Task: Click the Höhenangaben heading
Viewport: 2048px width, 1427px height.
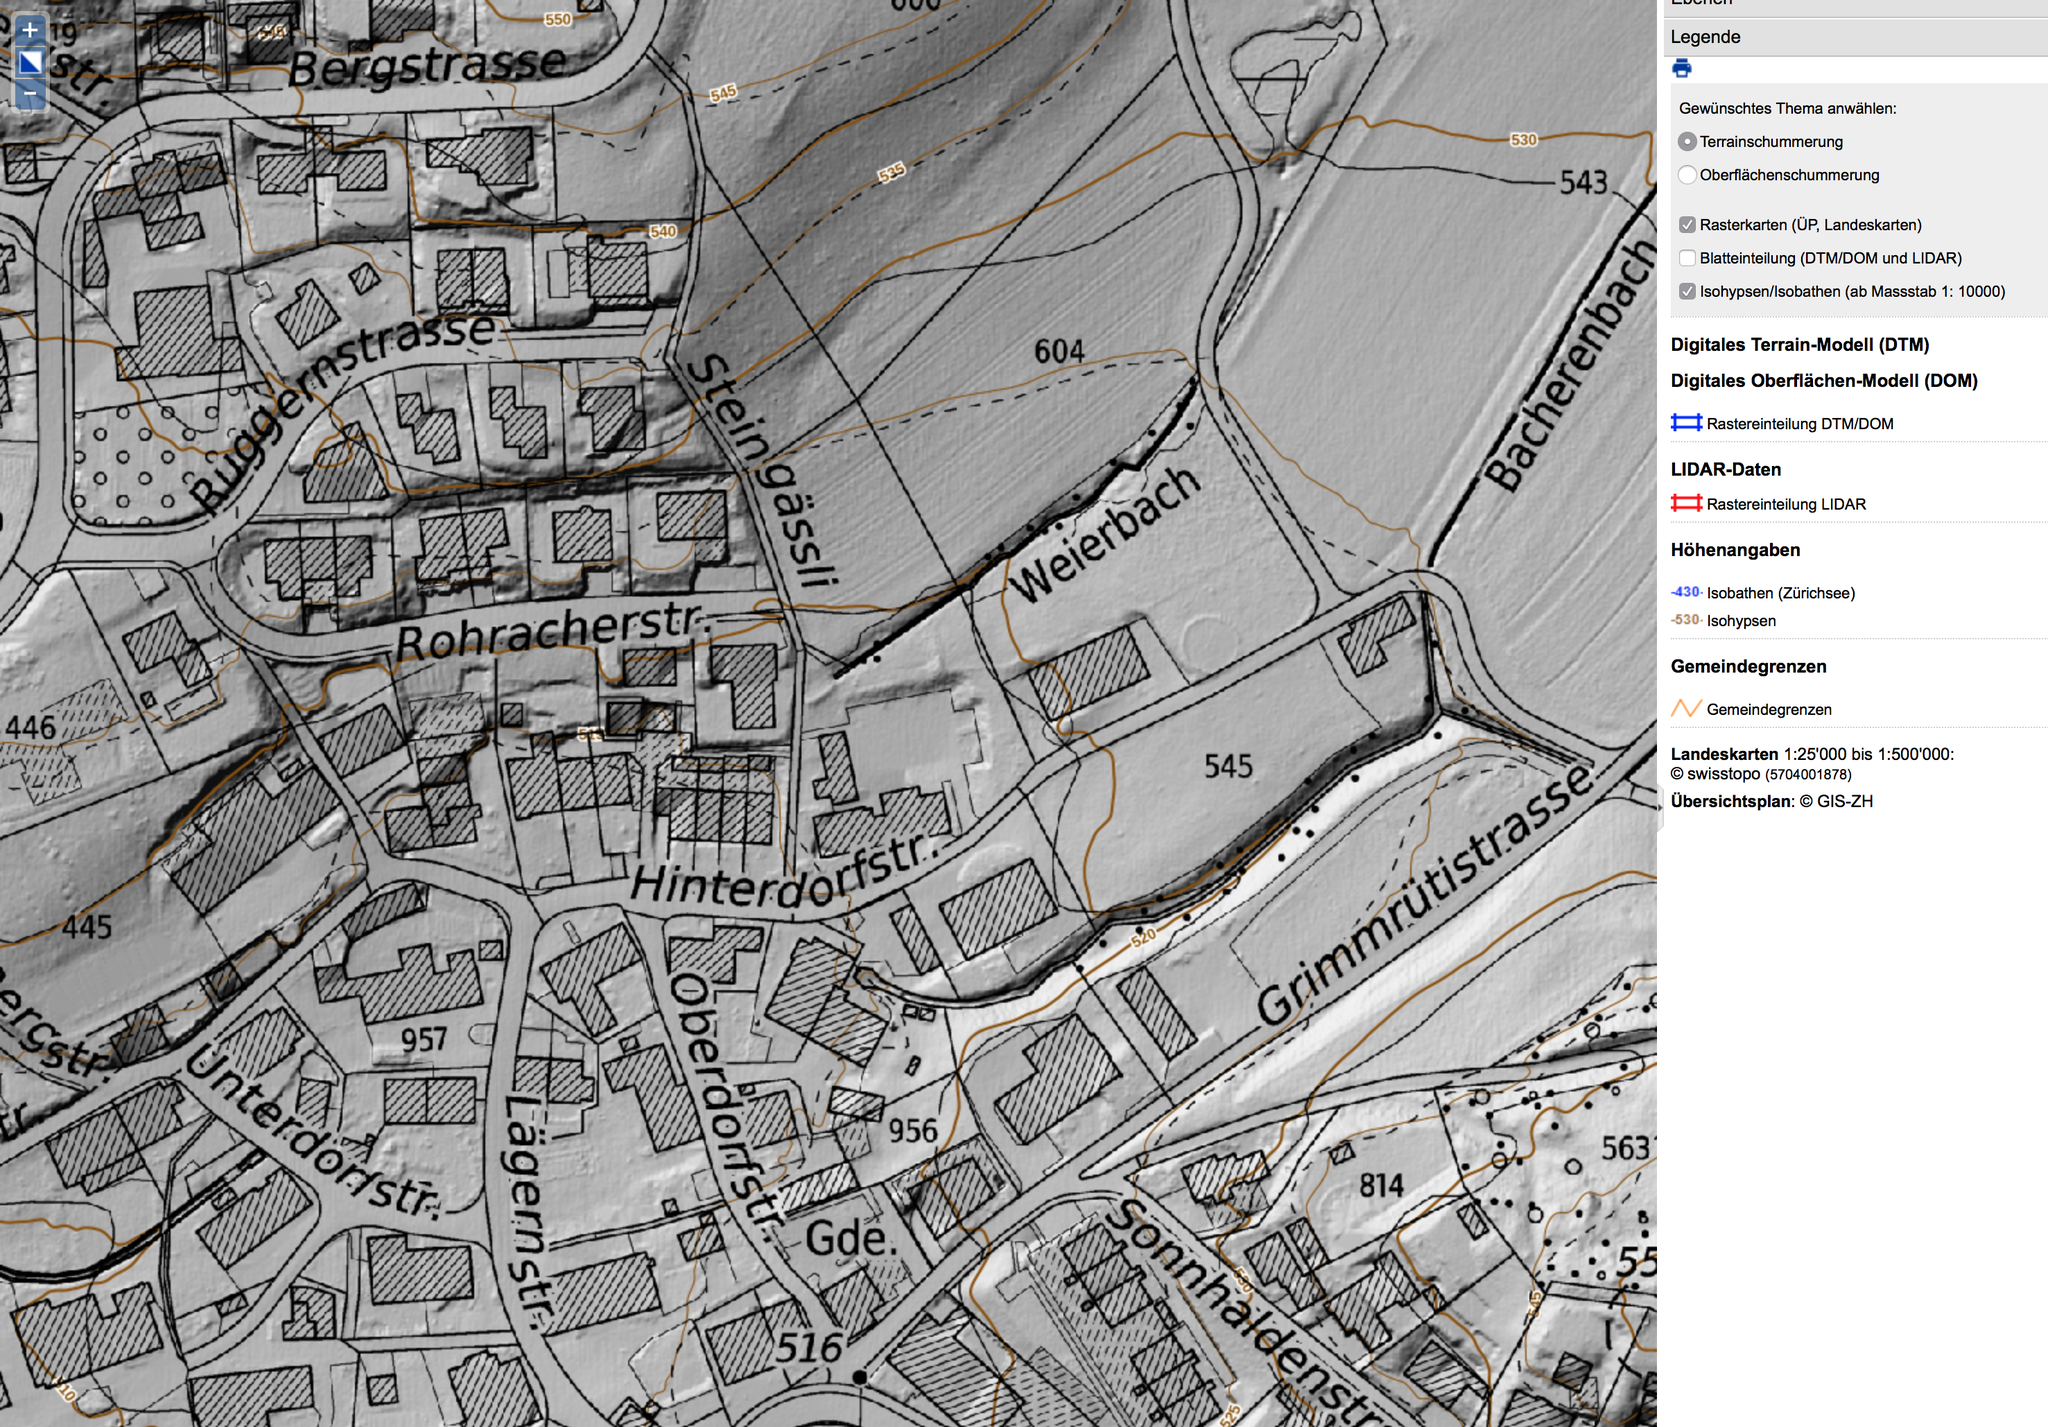Action: point(1735,550)
